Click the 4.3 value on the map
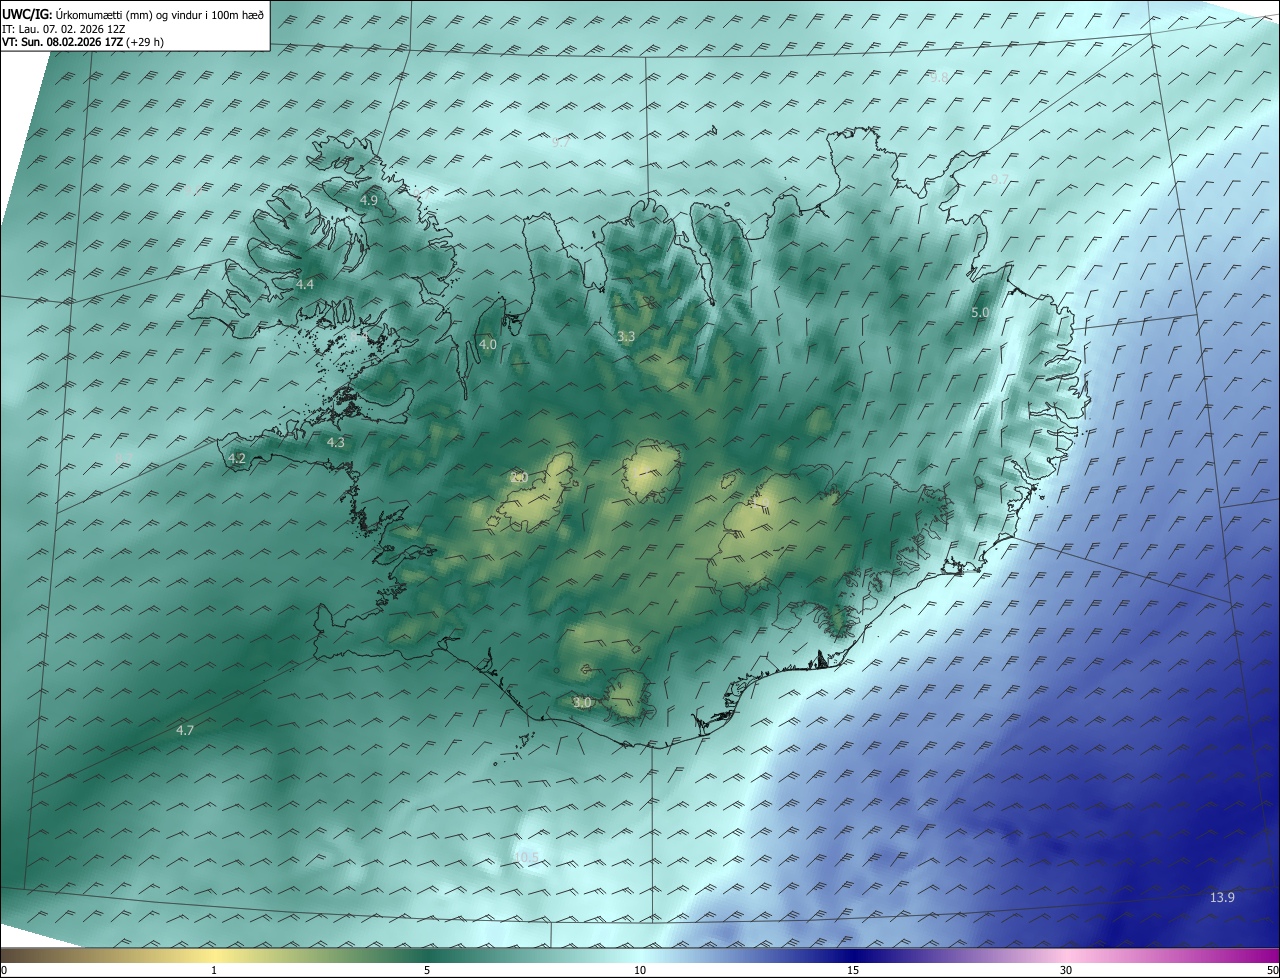Screen dimensions: 1280x978 click(x=335, y=442)
